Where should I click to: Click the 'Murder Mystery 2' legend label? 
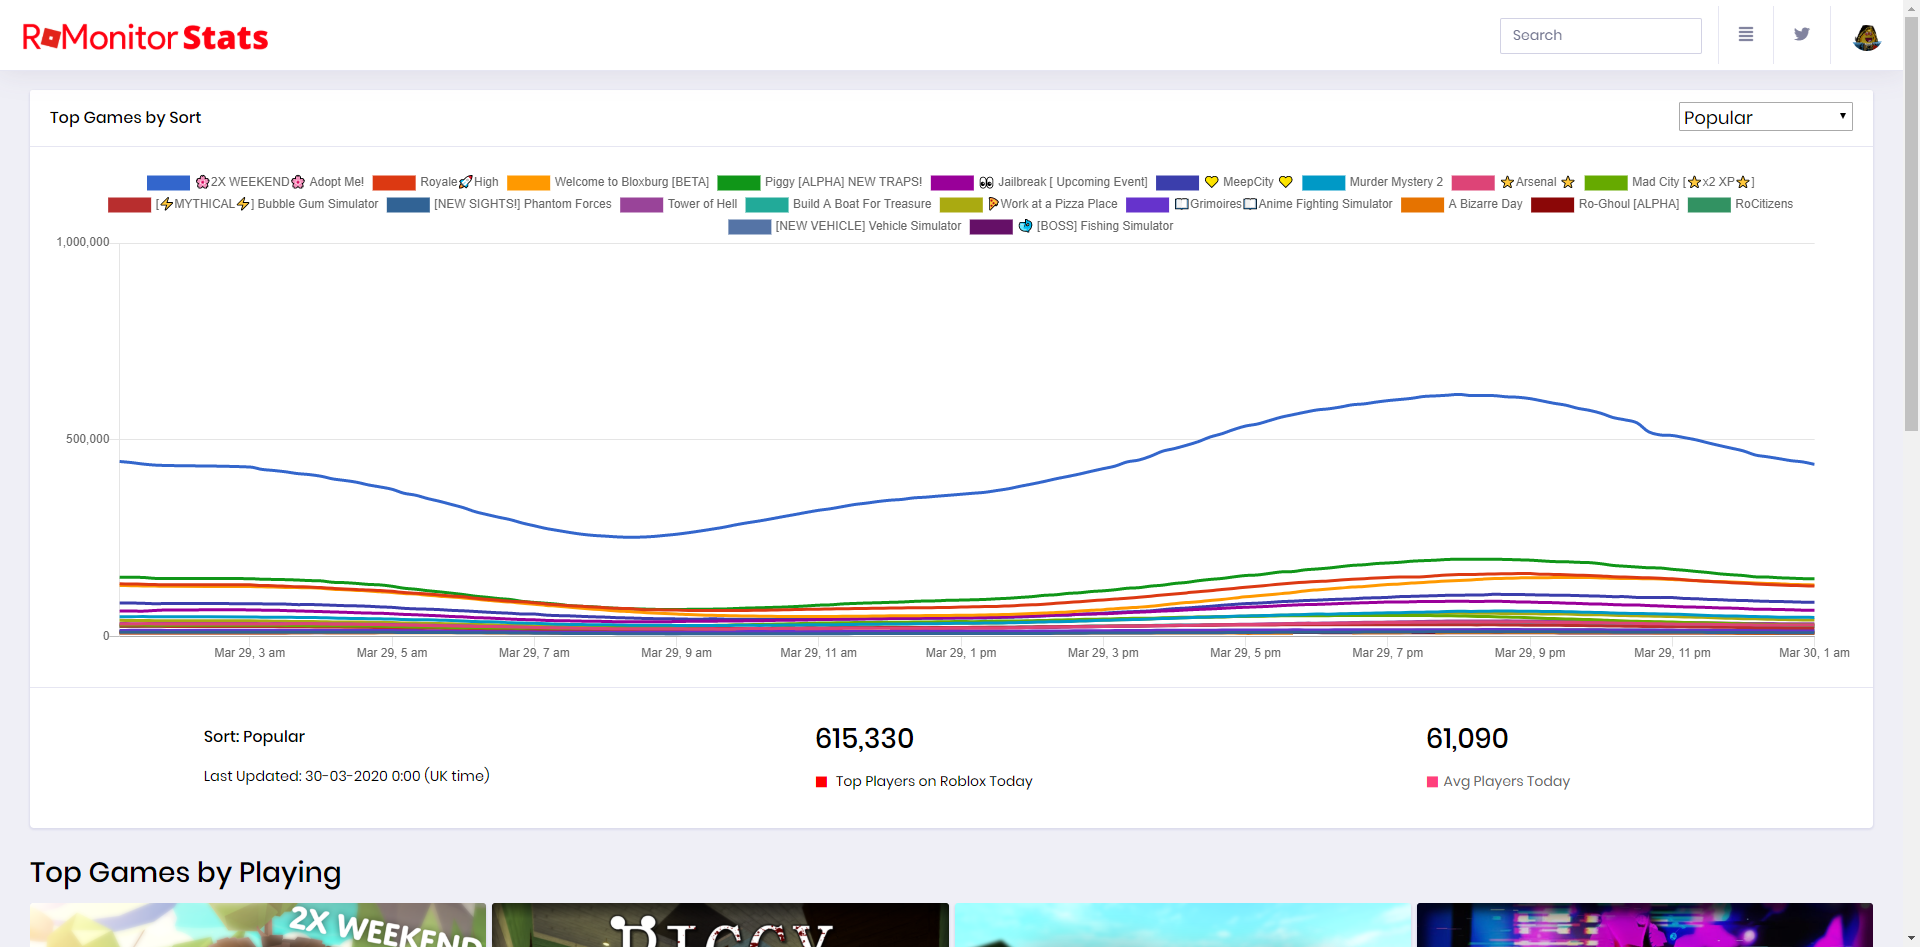click(1396, 182)
